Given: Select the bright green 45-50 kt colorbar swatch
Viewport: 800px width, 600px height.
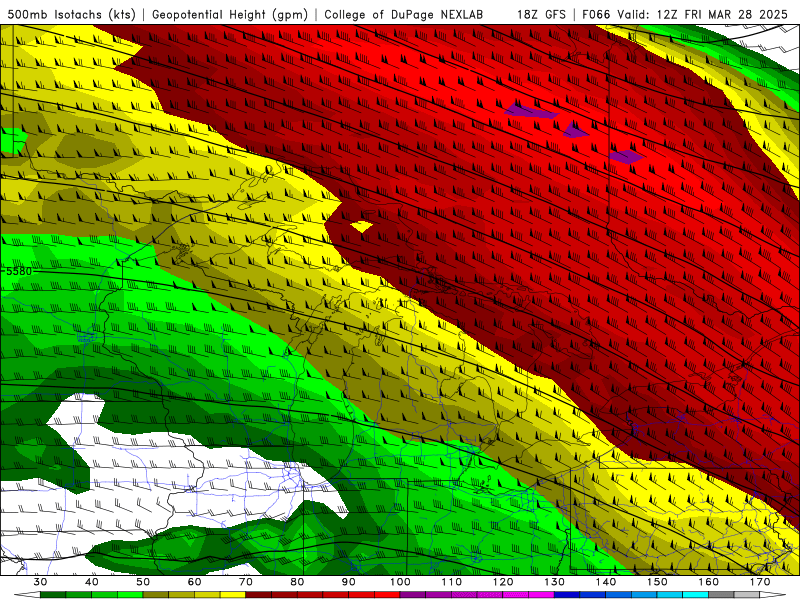Looking at the screenshot, I should 130,595.
